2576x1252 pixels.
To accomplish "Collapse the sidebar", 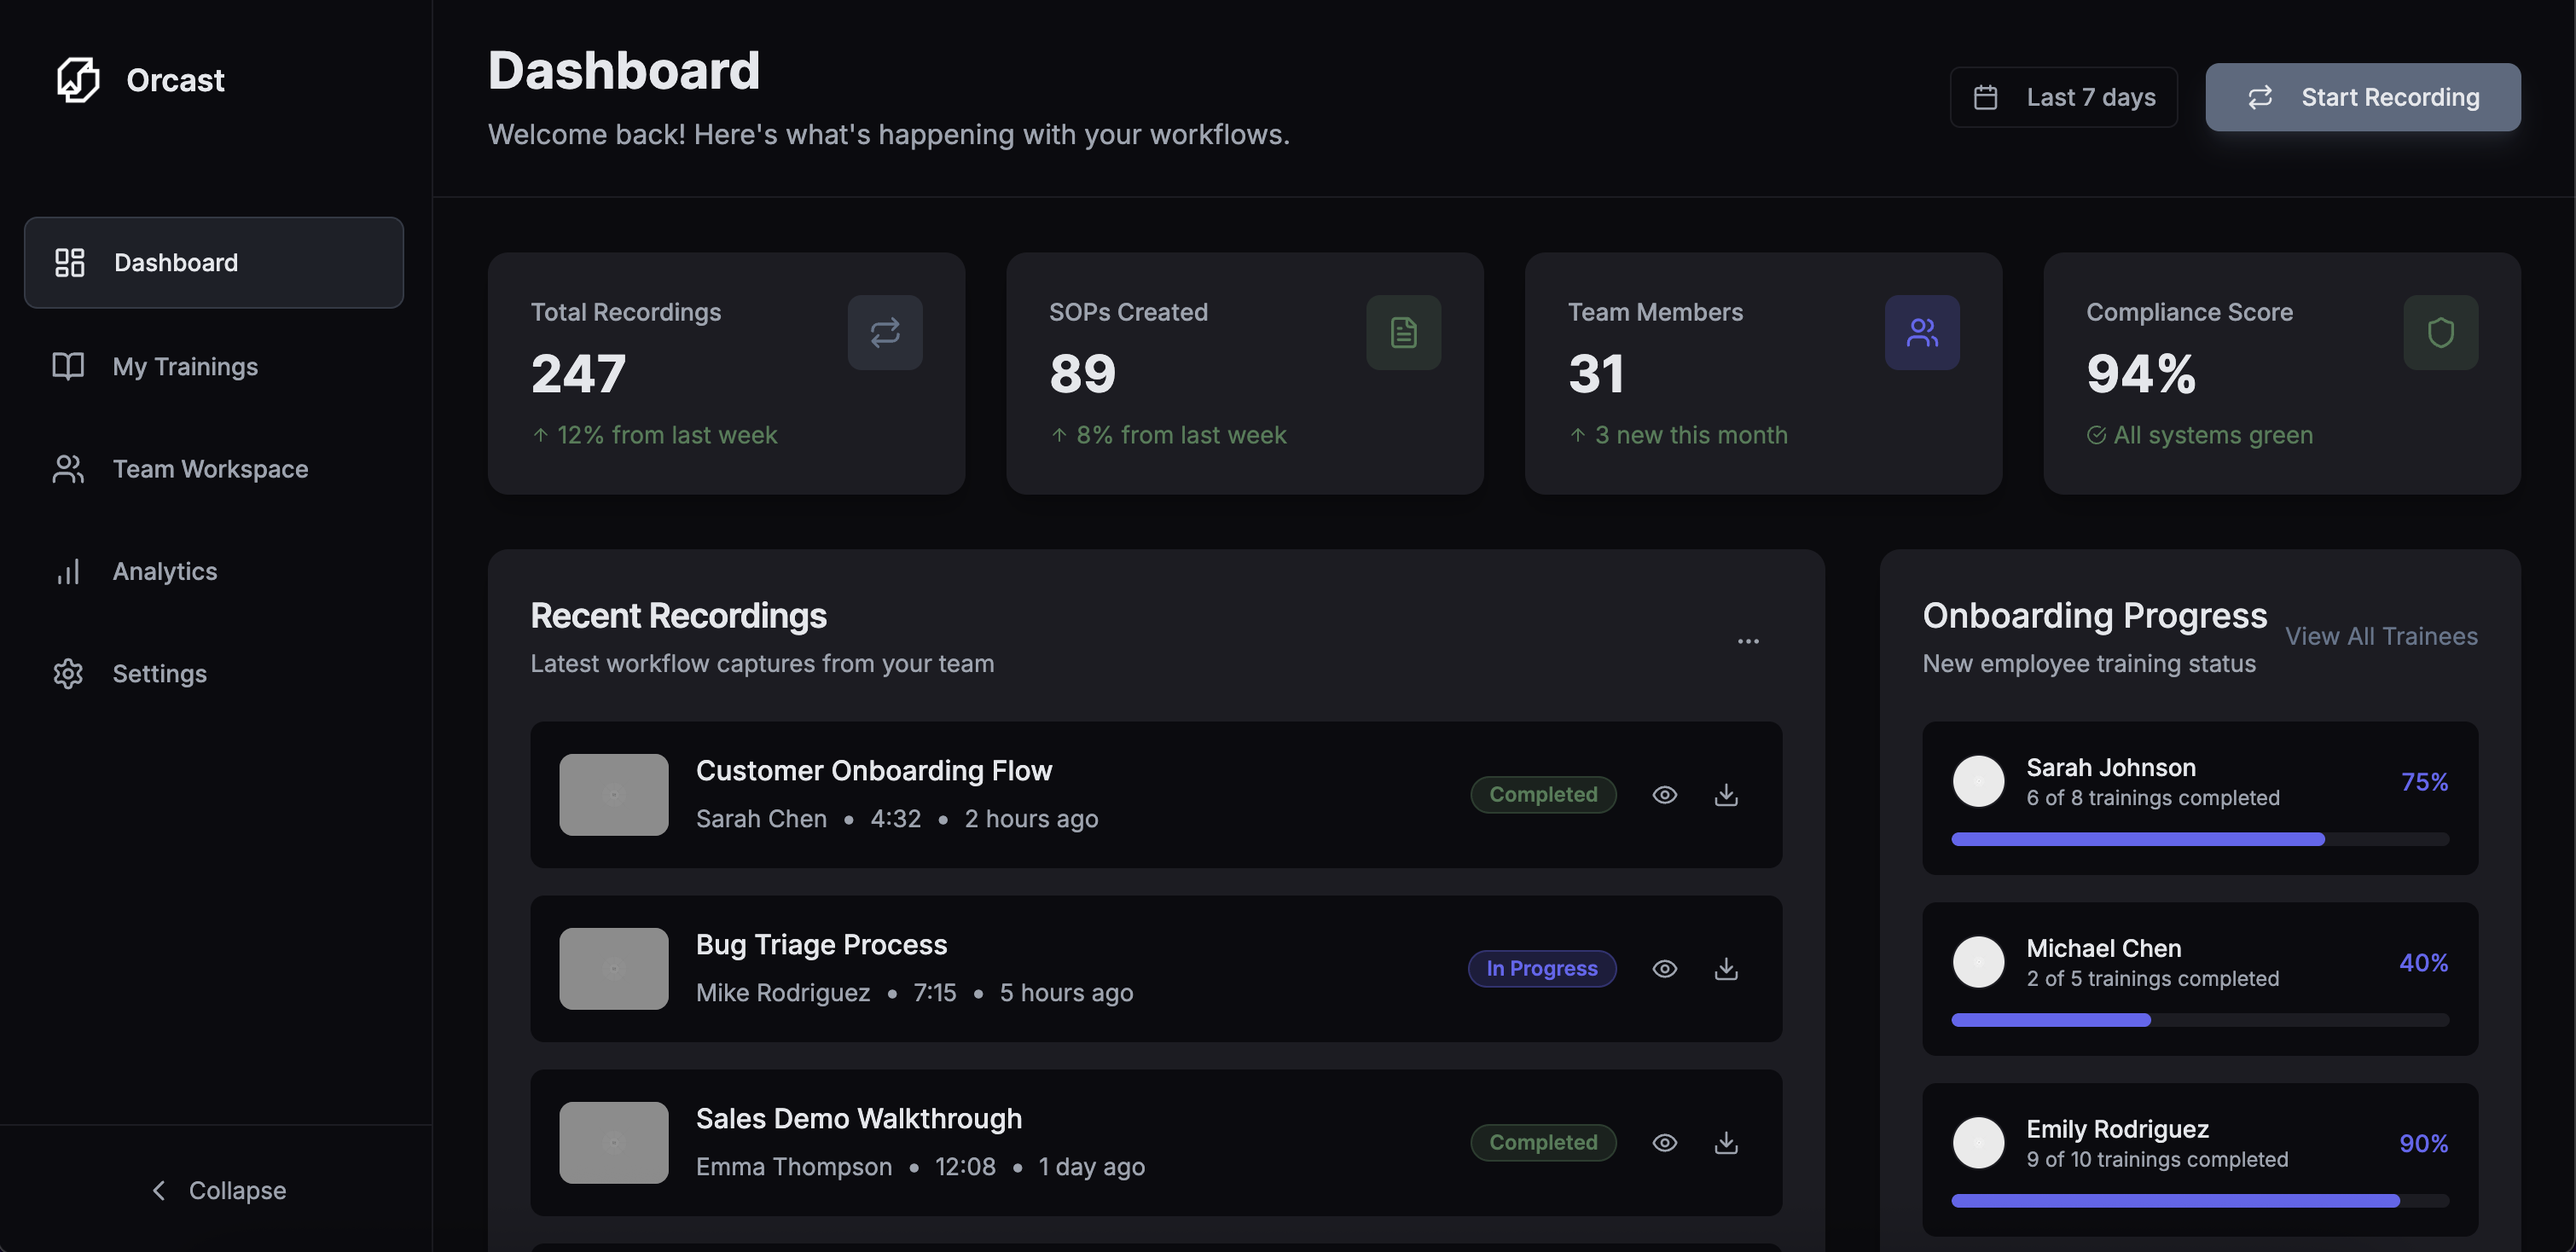I will [x=217, y=1190].
